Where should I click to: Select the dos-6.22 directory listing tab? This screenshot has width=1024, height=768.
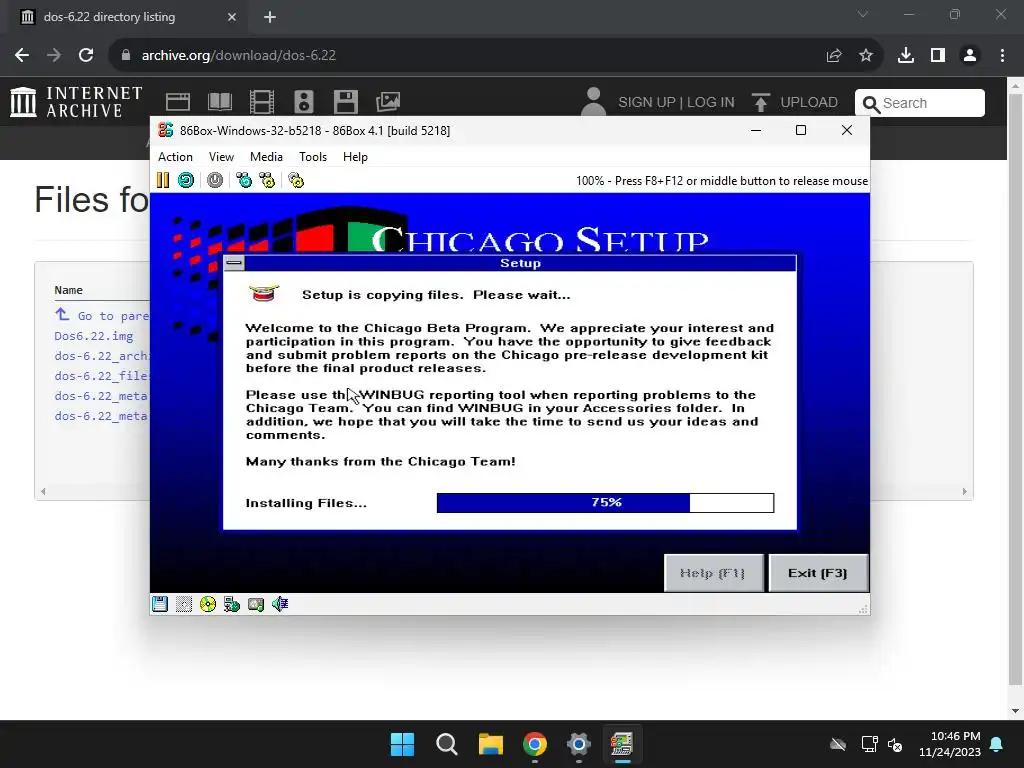[x=128, y=17]
